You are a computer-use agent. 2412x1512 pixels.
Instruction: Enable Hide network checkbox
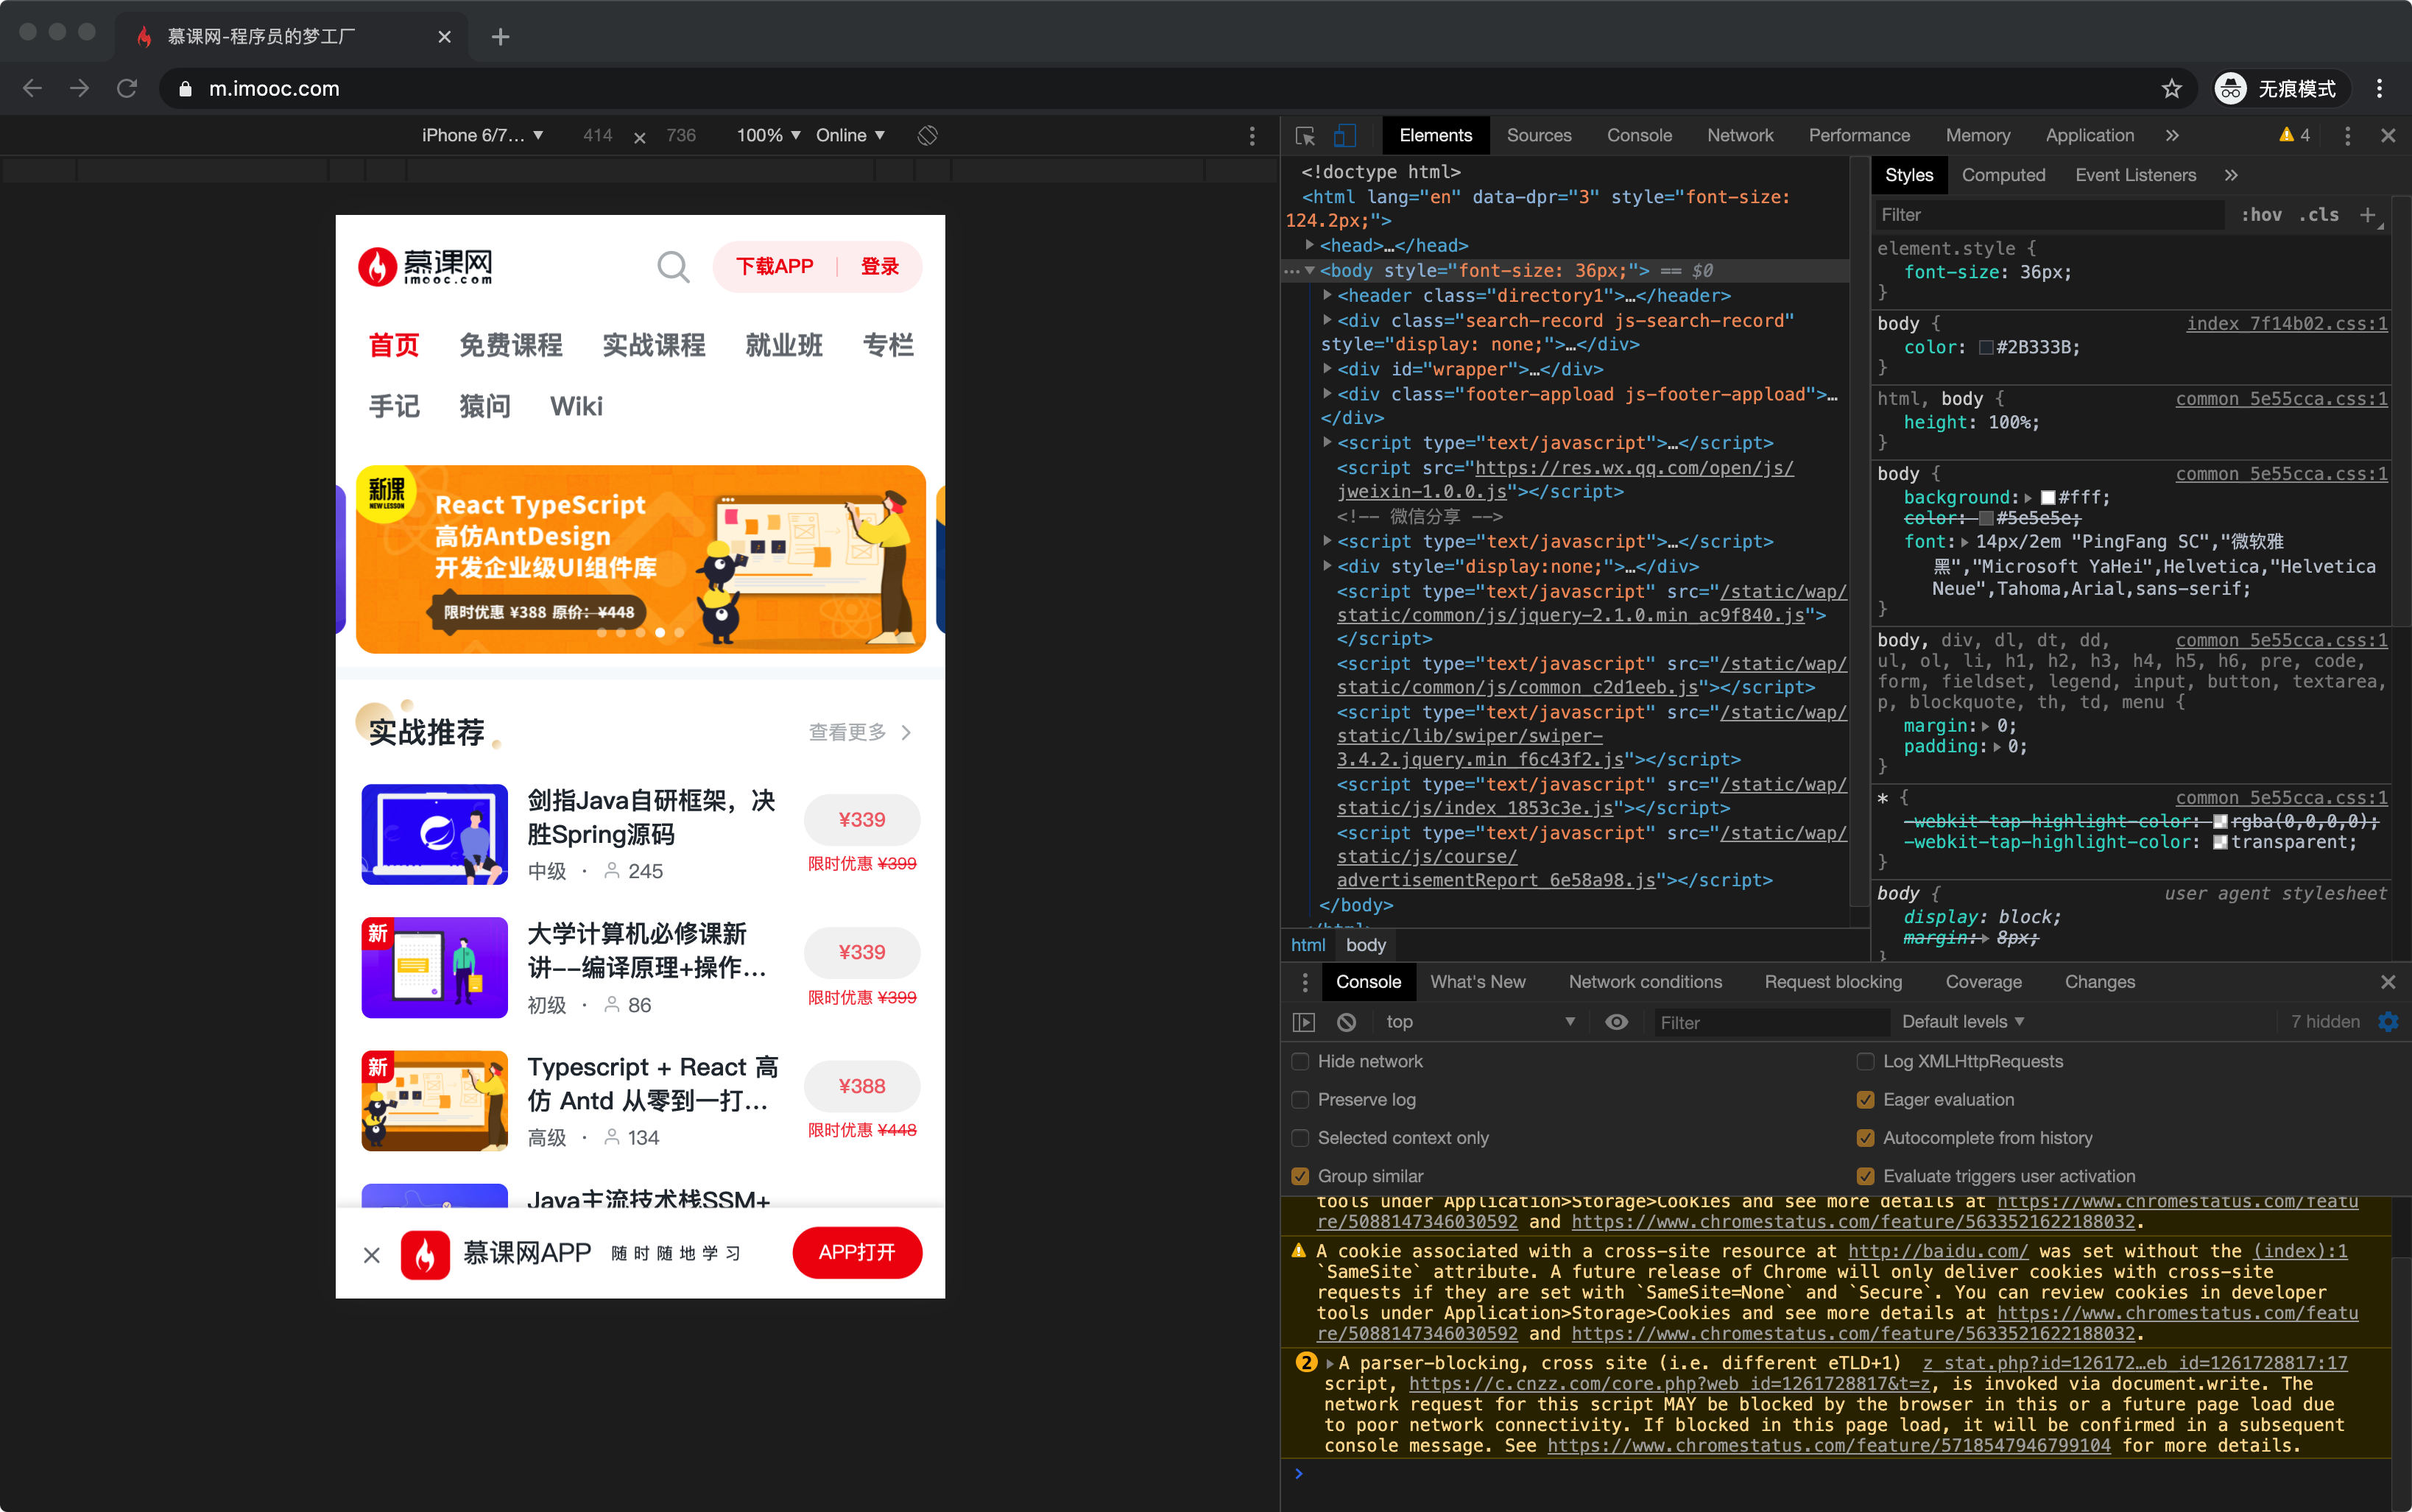(1300, 1061)
